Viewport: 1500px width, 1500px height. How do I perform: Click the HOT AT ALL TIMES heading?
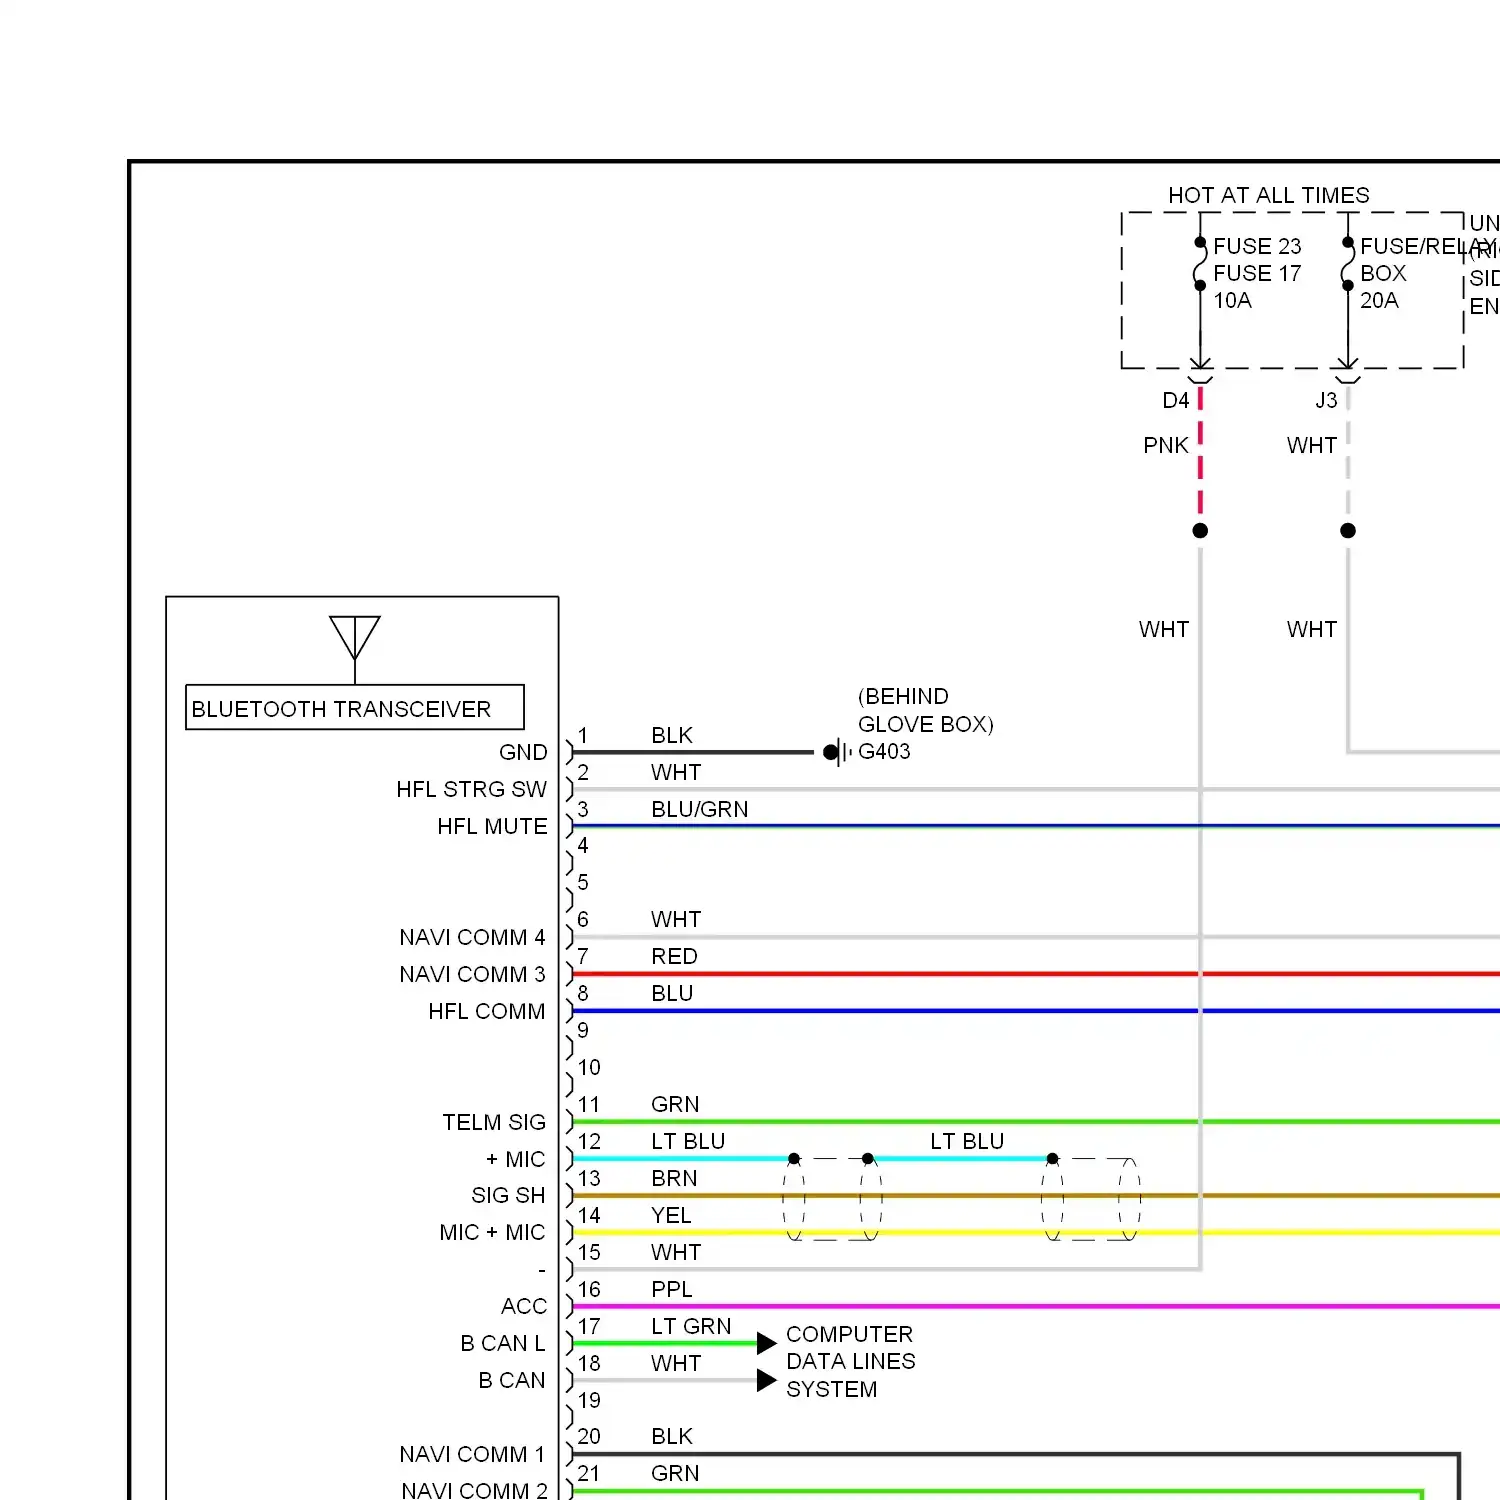tap(1269, 195)
